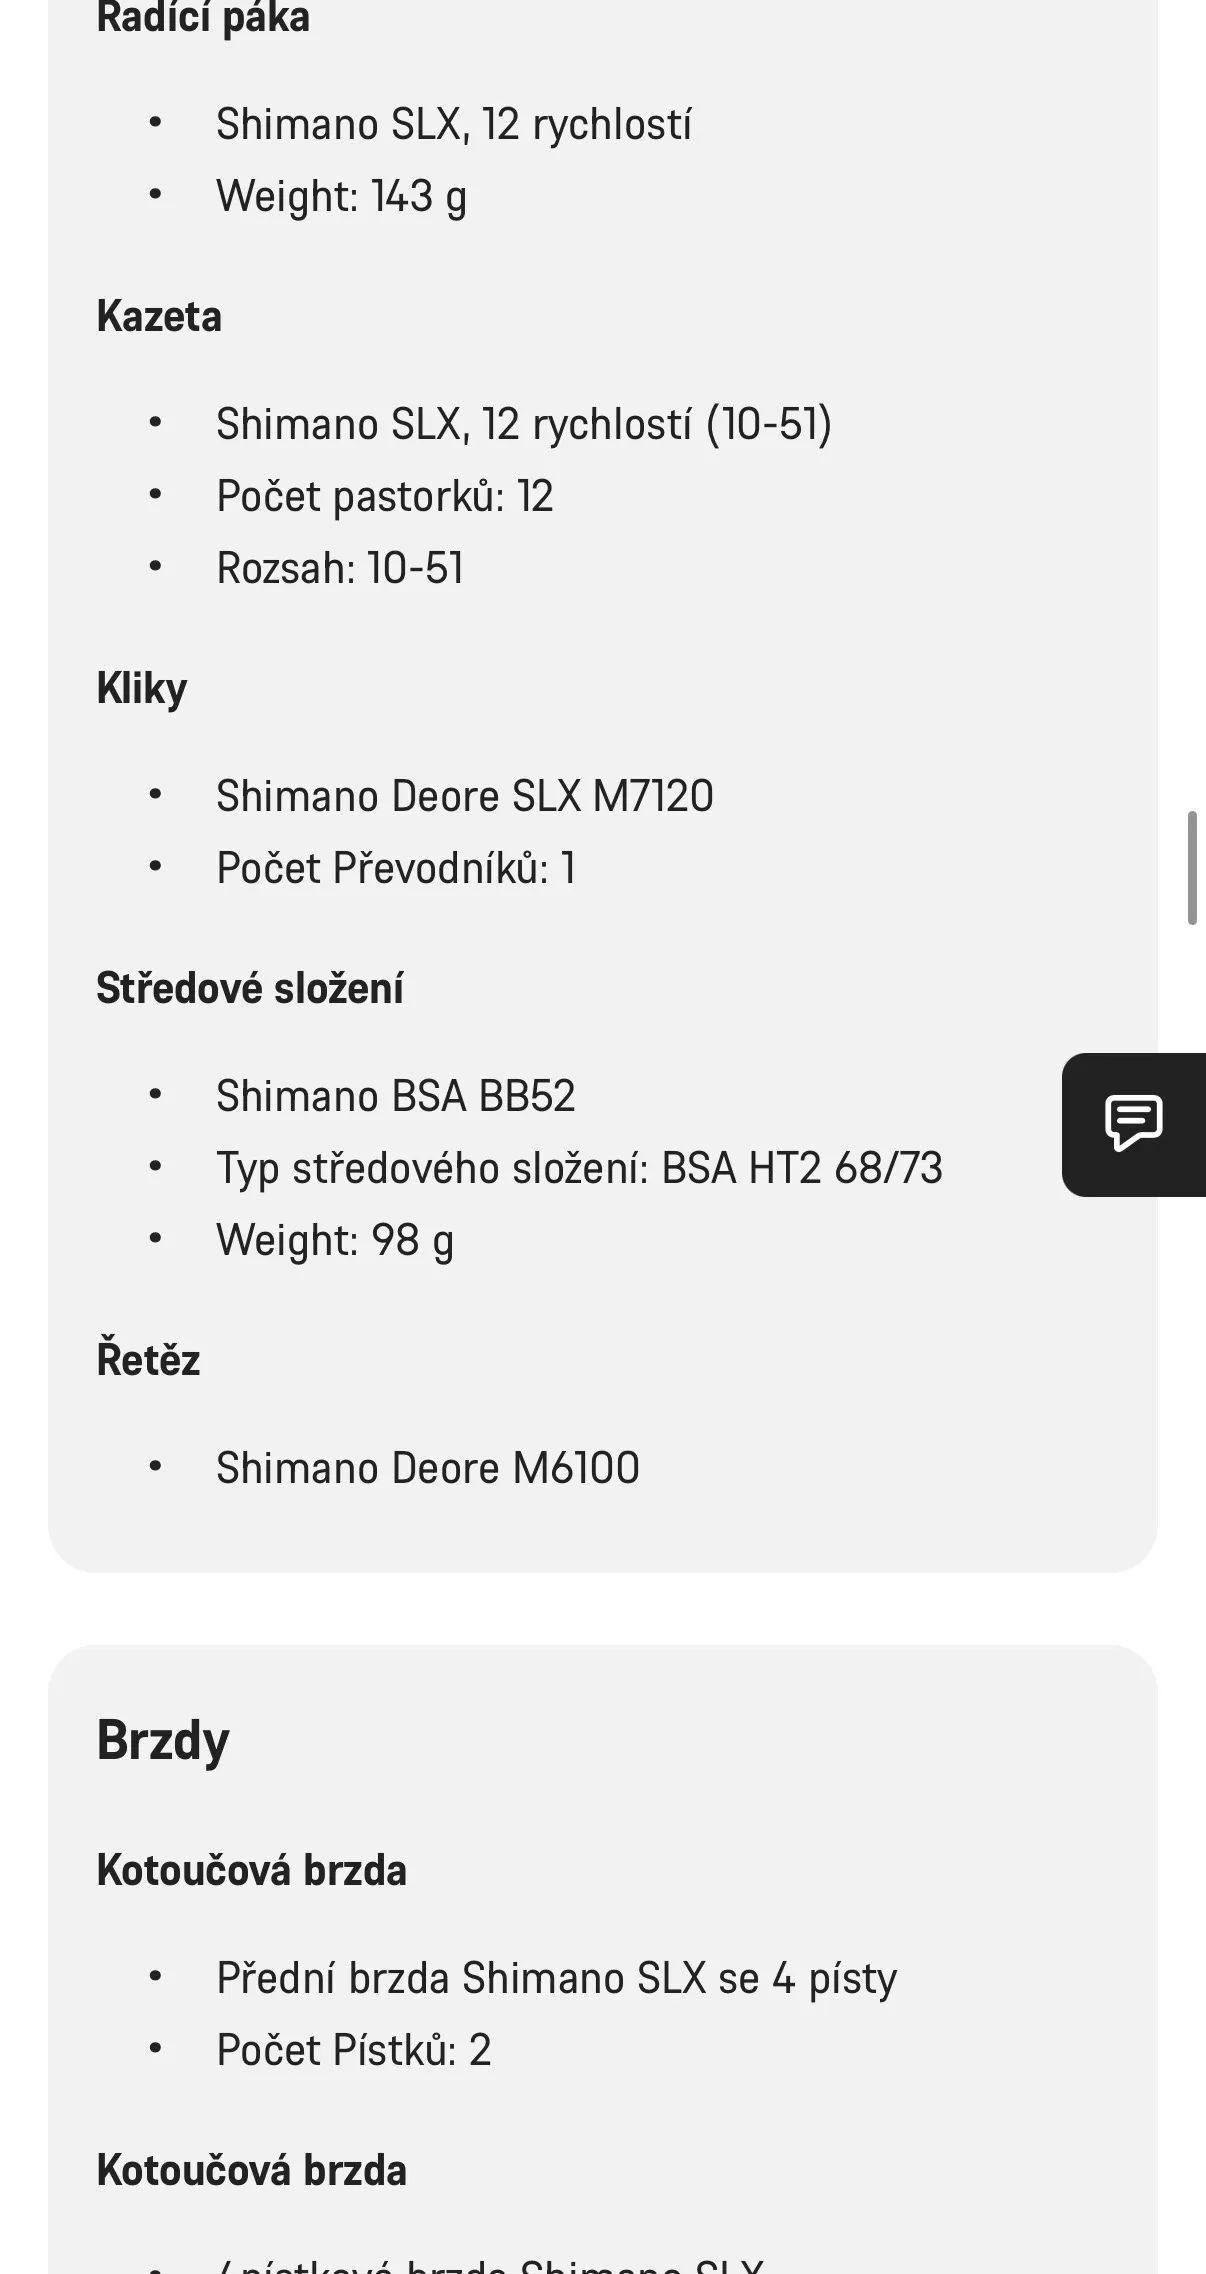Viewport: 1206px width, 2274px height.
Task: Click the Počet pastorků: 12 line
Action: pos(384,496)
